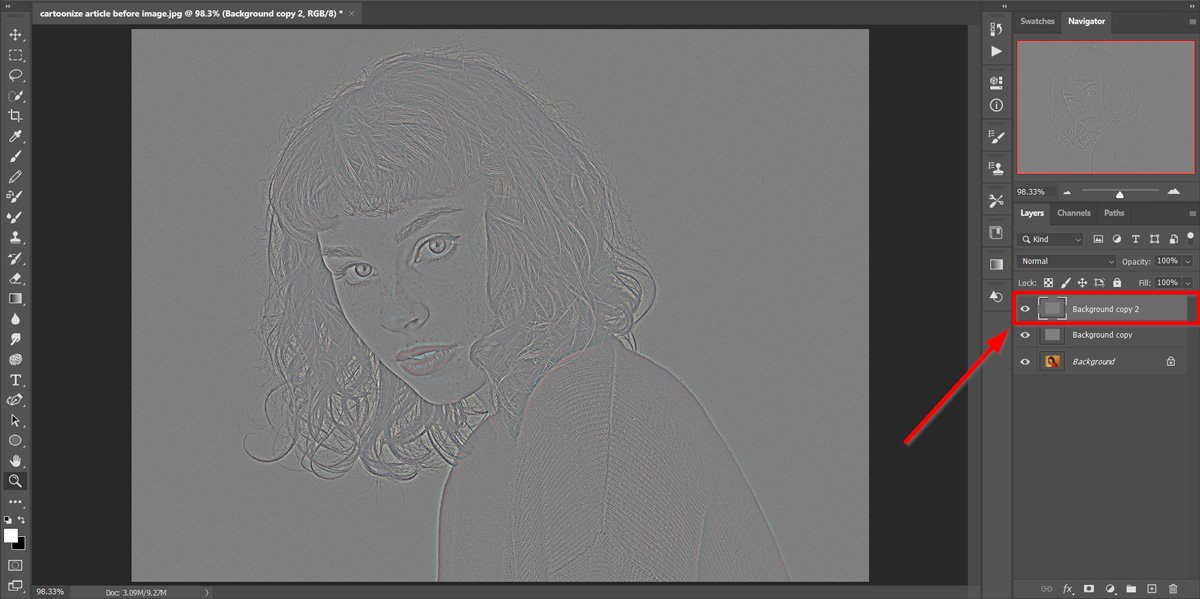Select the Eyedropper tool
The image size is (1200, 599).
[x=15, y=136]
